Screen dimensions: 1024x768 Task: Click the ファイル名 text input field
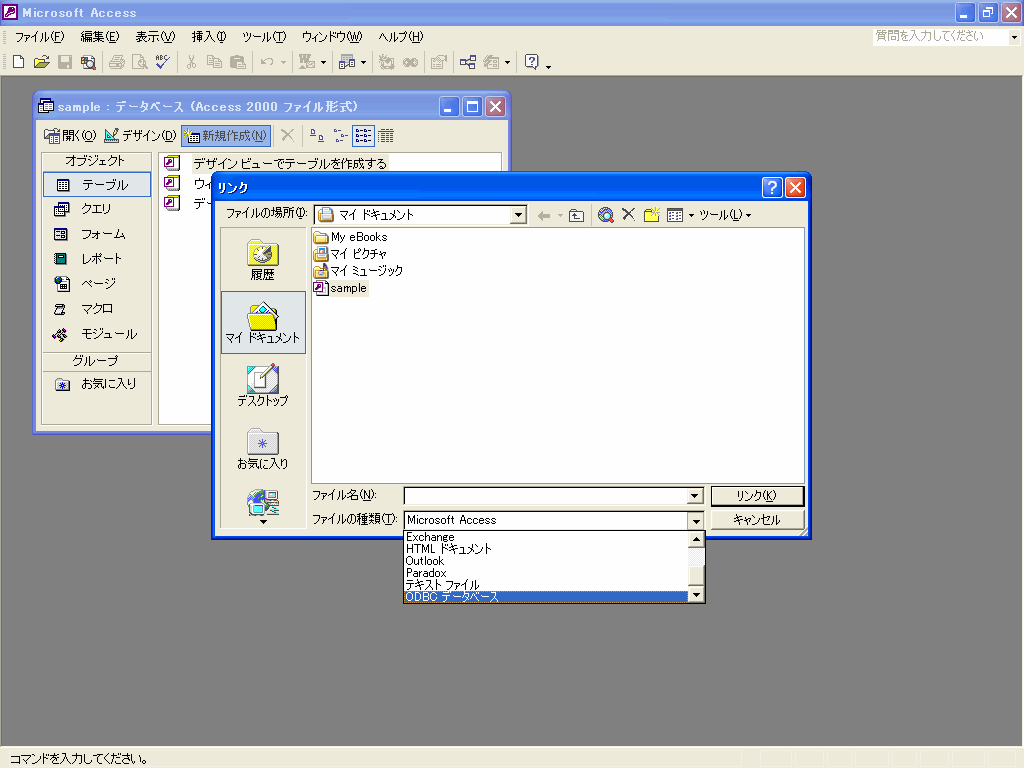545,496
